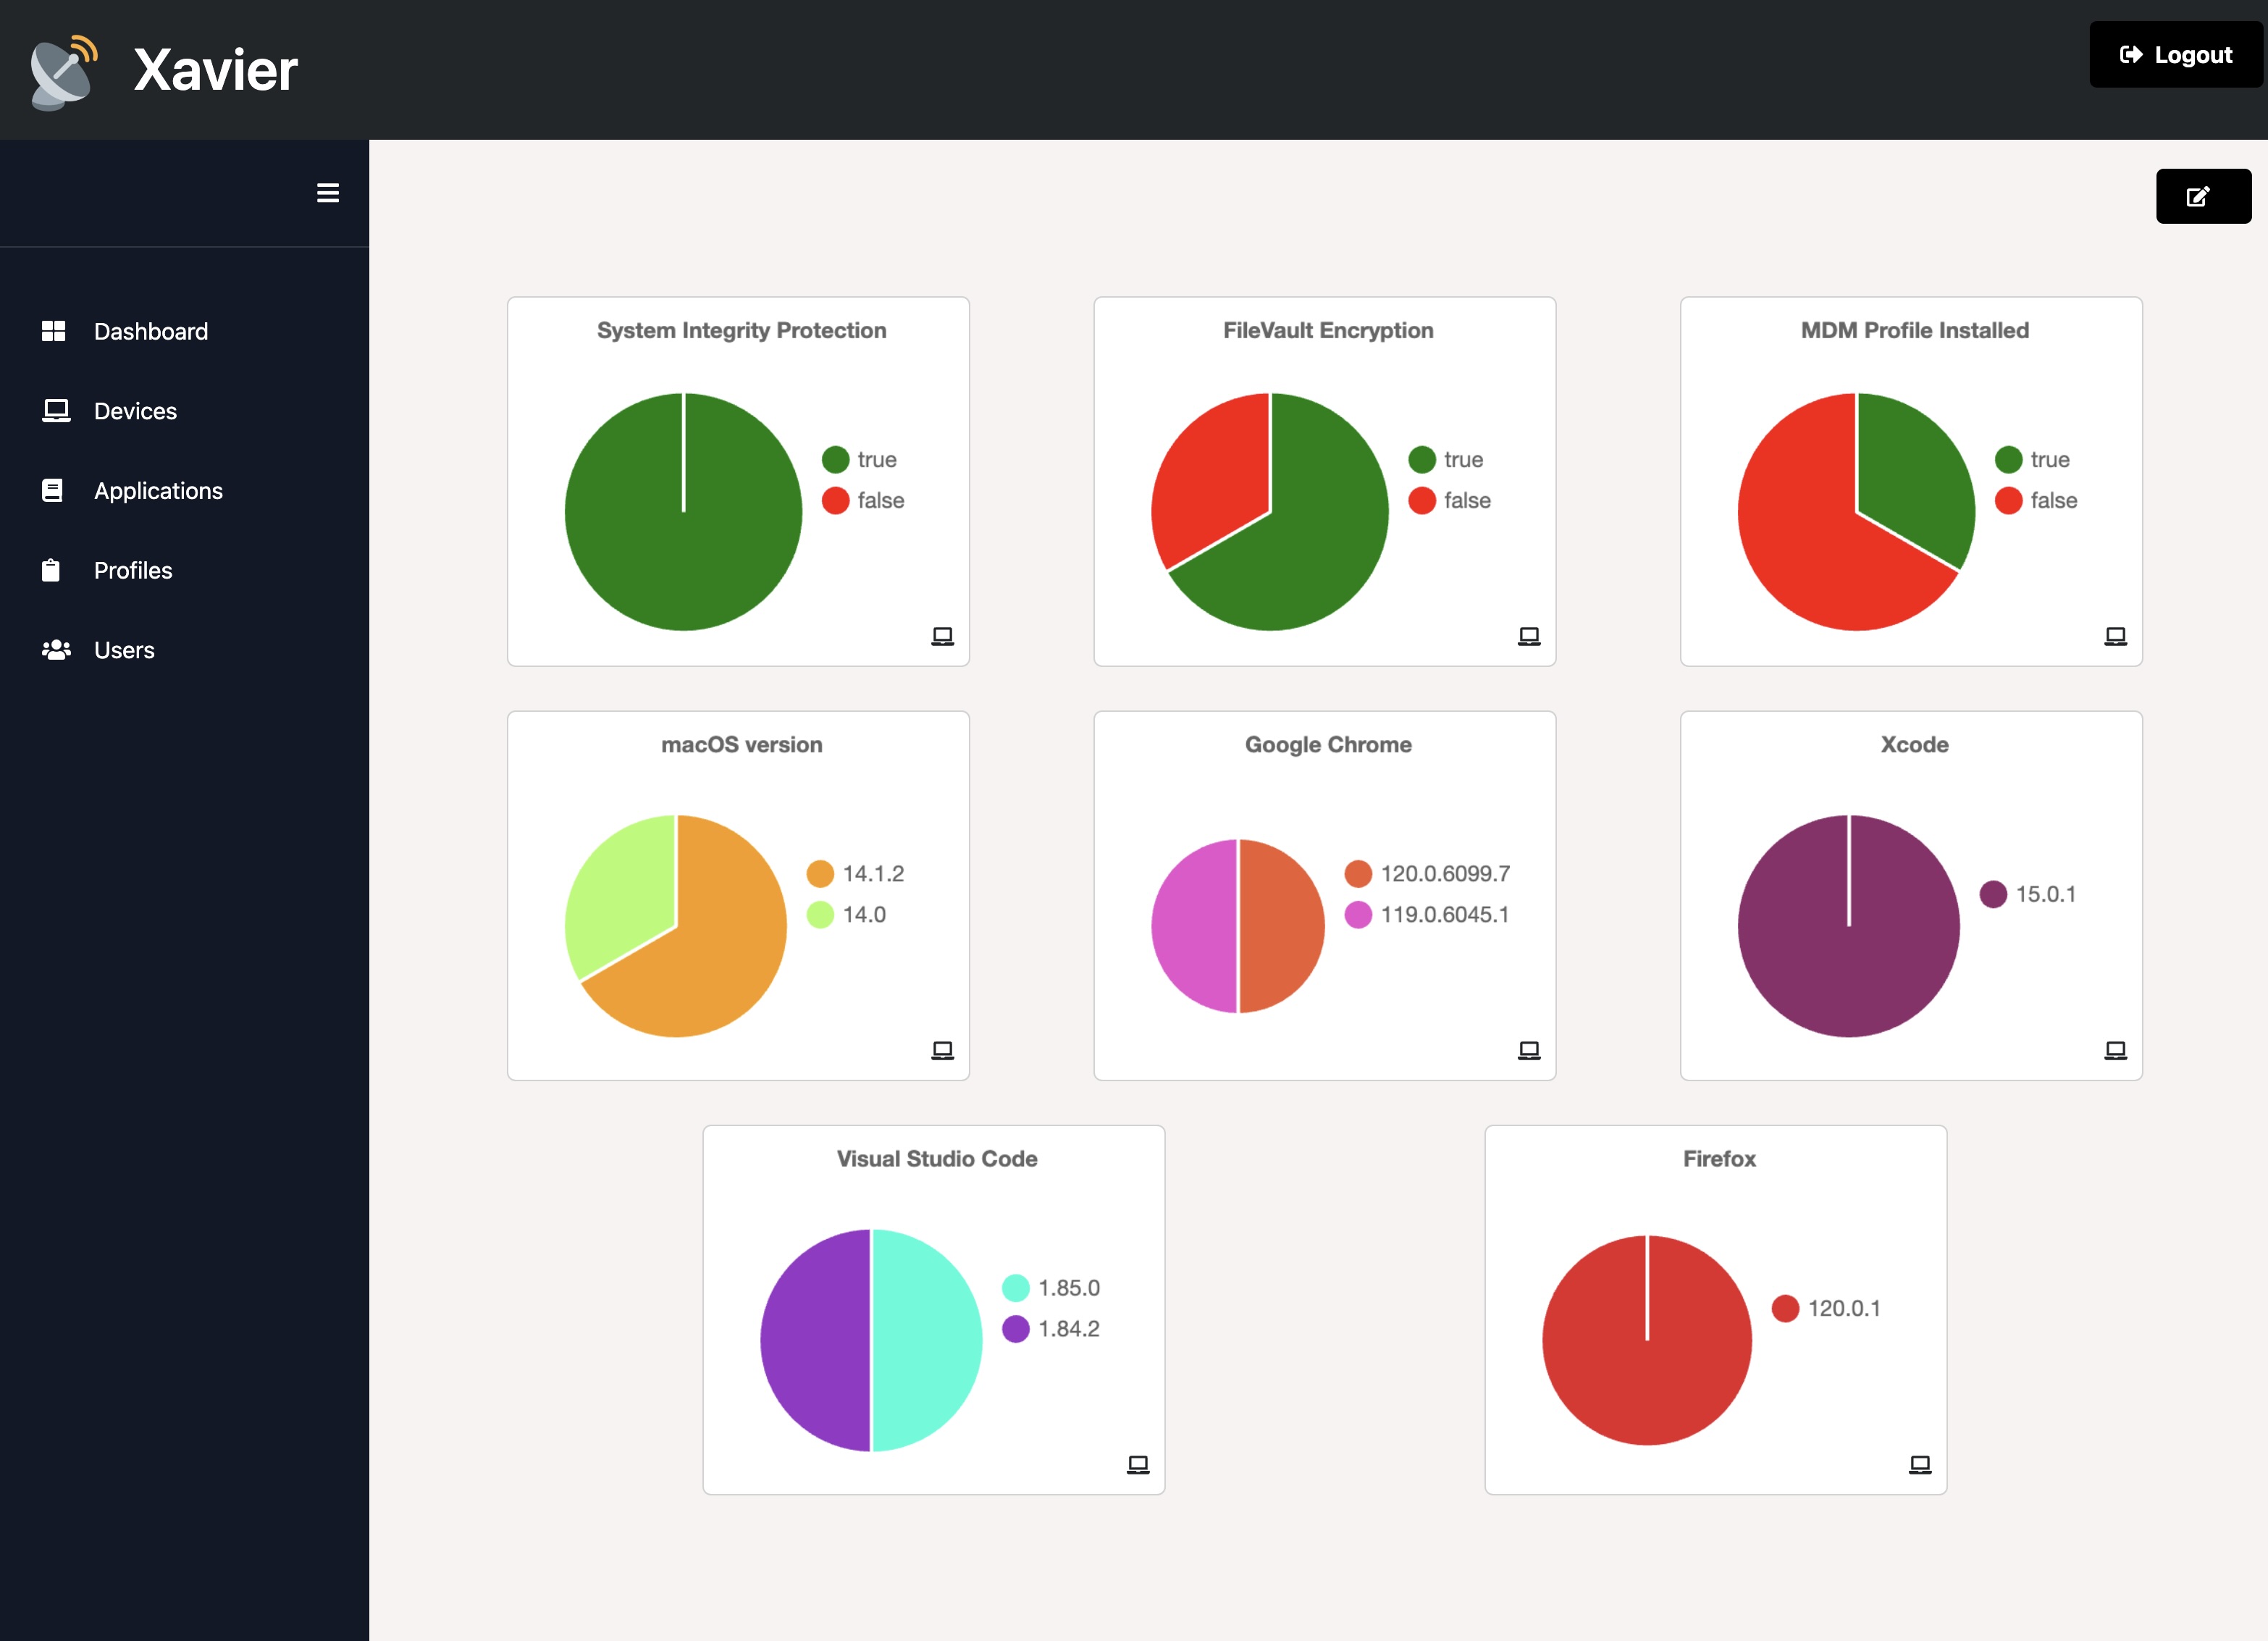Click the laptop icon on Google Chrome card
2268x1641 pixels.
click(x=1528, y=1050)
